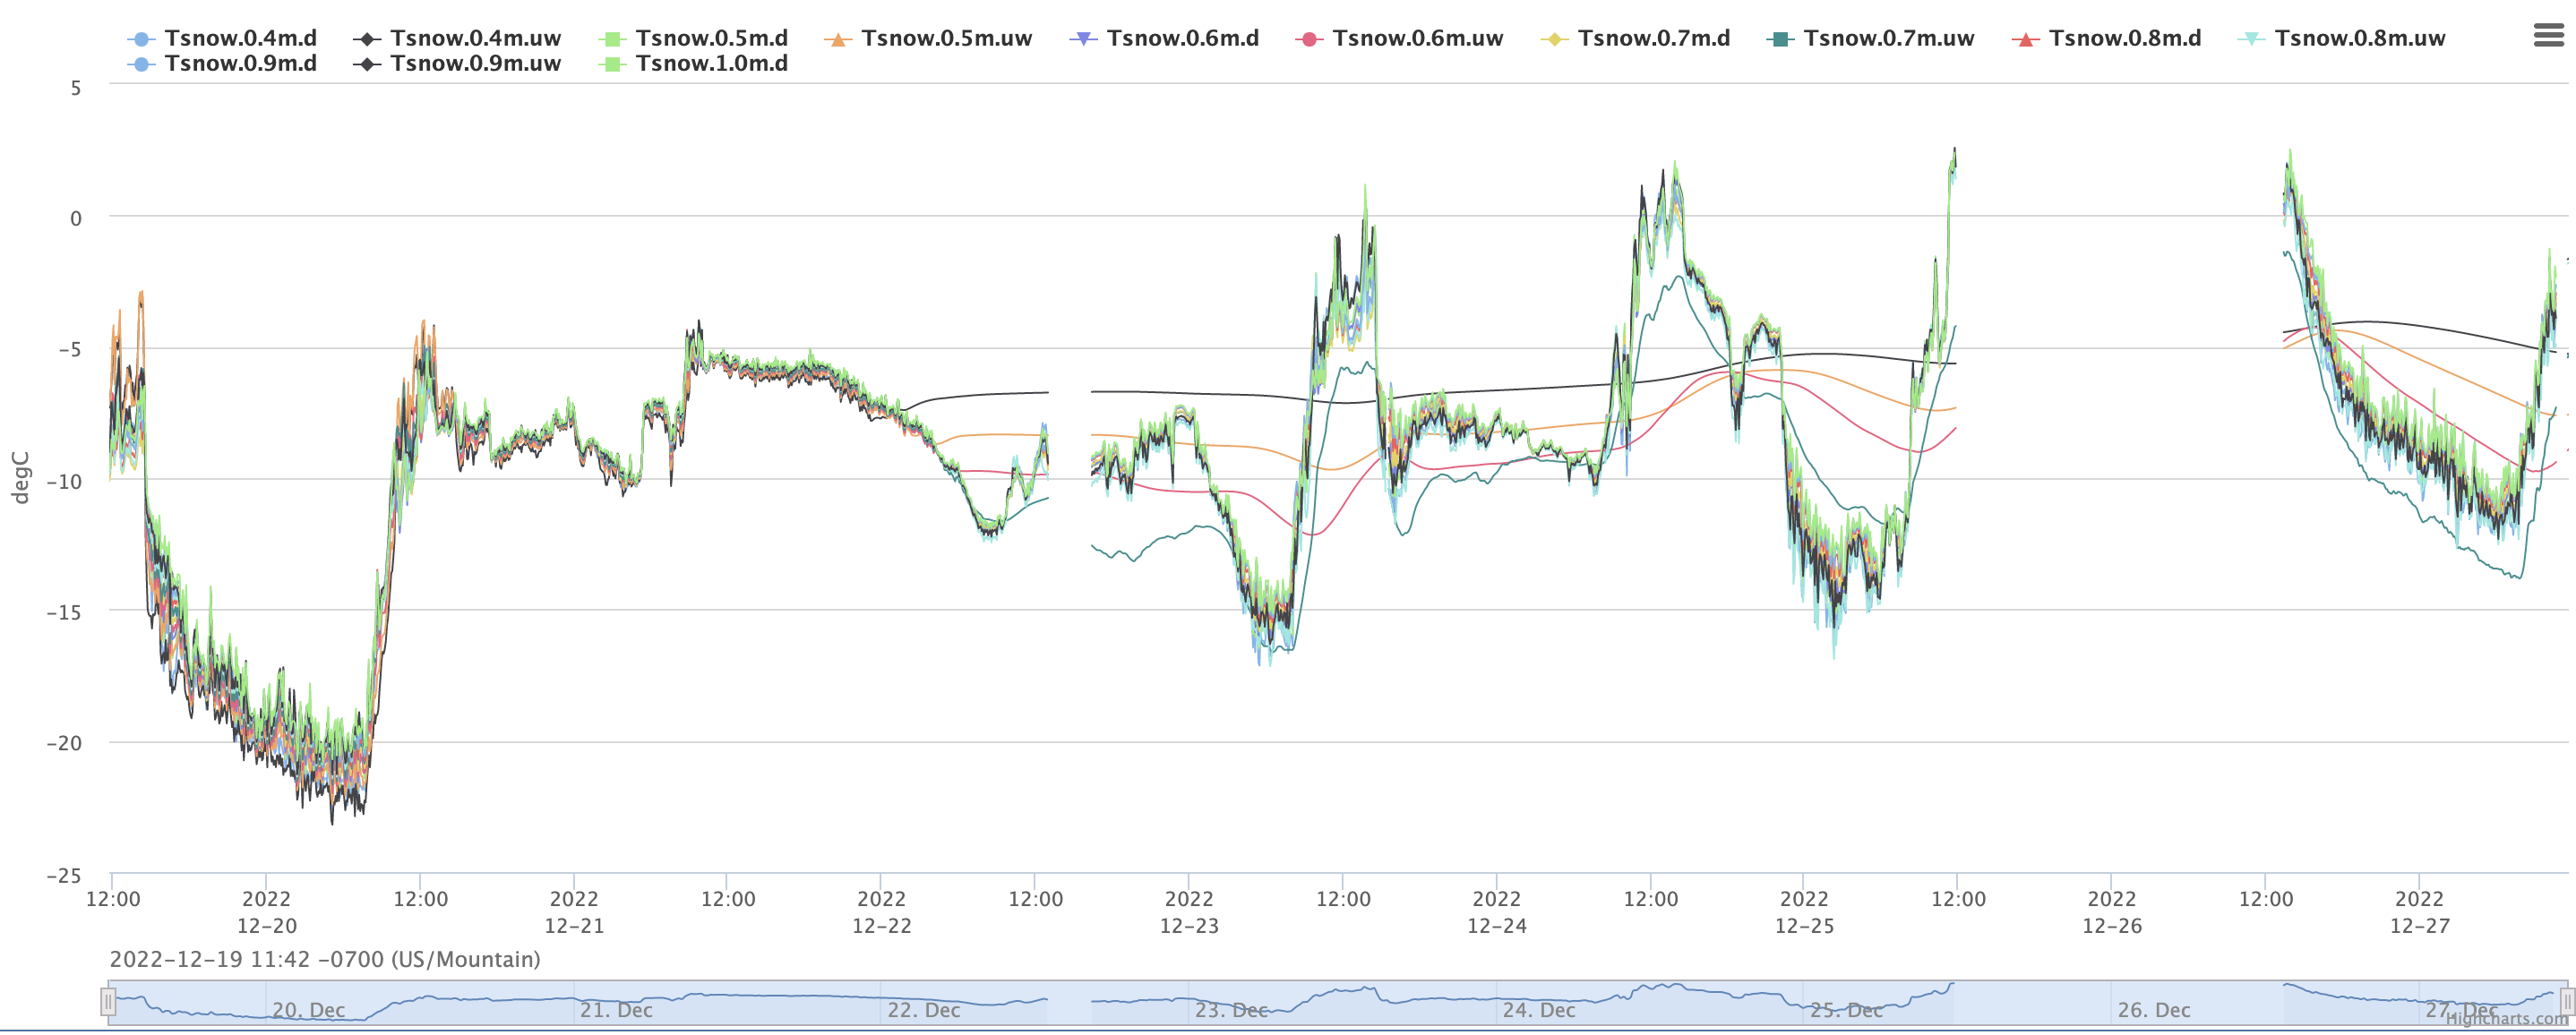Open the chart context hamburger menu
2576x1035 pixels.
(x=2548, y=36)
